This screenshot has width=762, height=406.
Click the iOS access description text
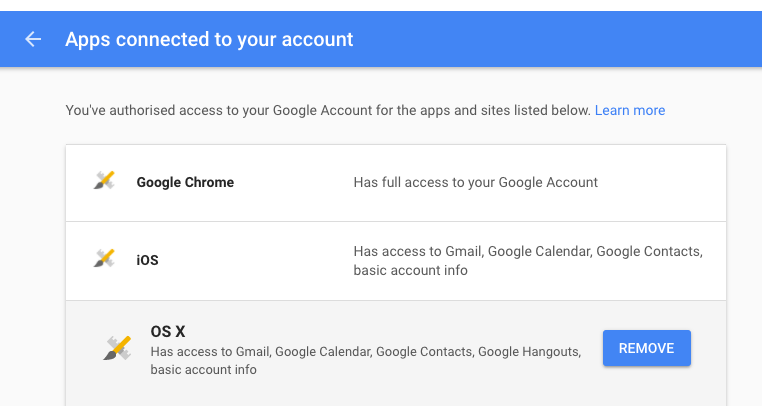[x=528, y=260]
